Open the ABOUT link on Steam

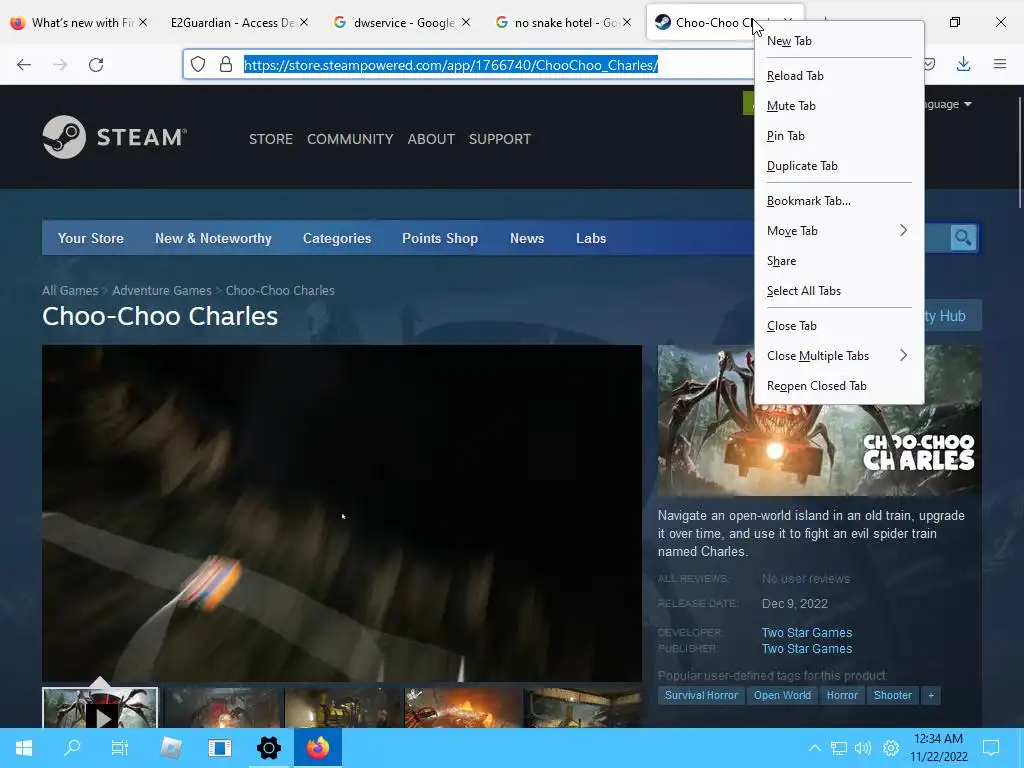coord(431,139)
